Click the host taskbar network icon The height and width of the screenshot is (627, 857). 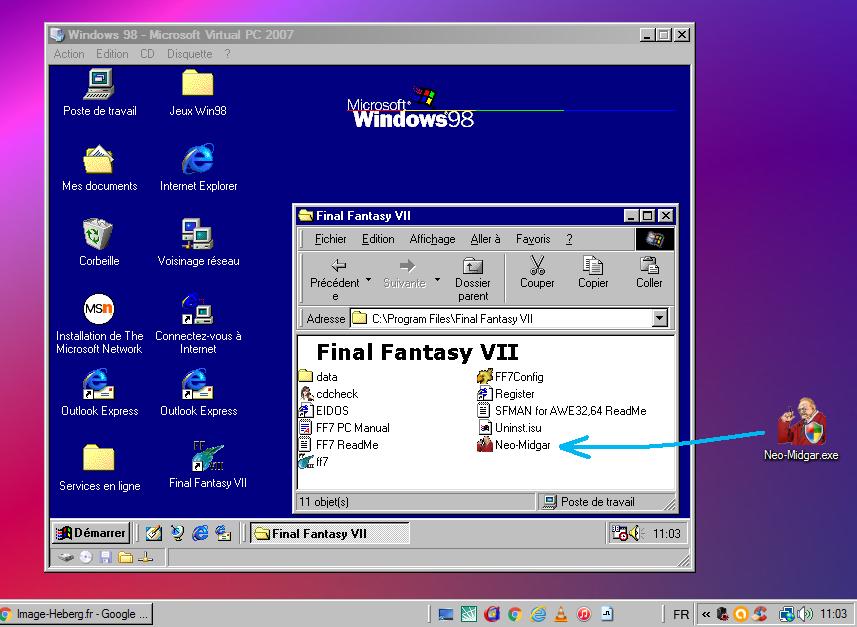point(788,614)
